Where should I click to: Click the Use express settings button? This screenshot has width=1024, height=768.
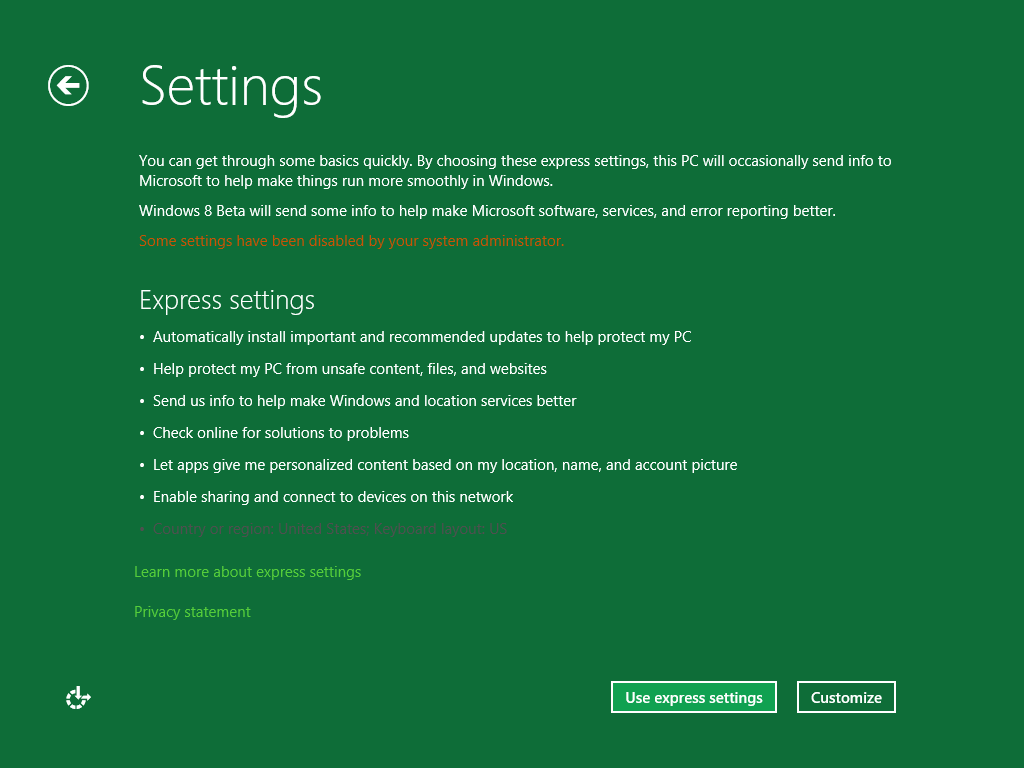(693, 698)
